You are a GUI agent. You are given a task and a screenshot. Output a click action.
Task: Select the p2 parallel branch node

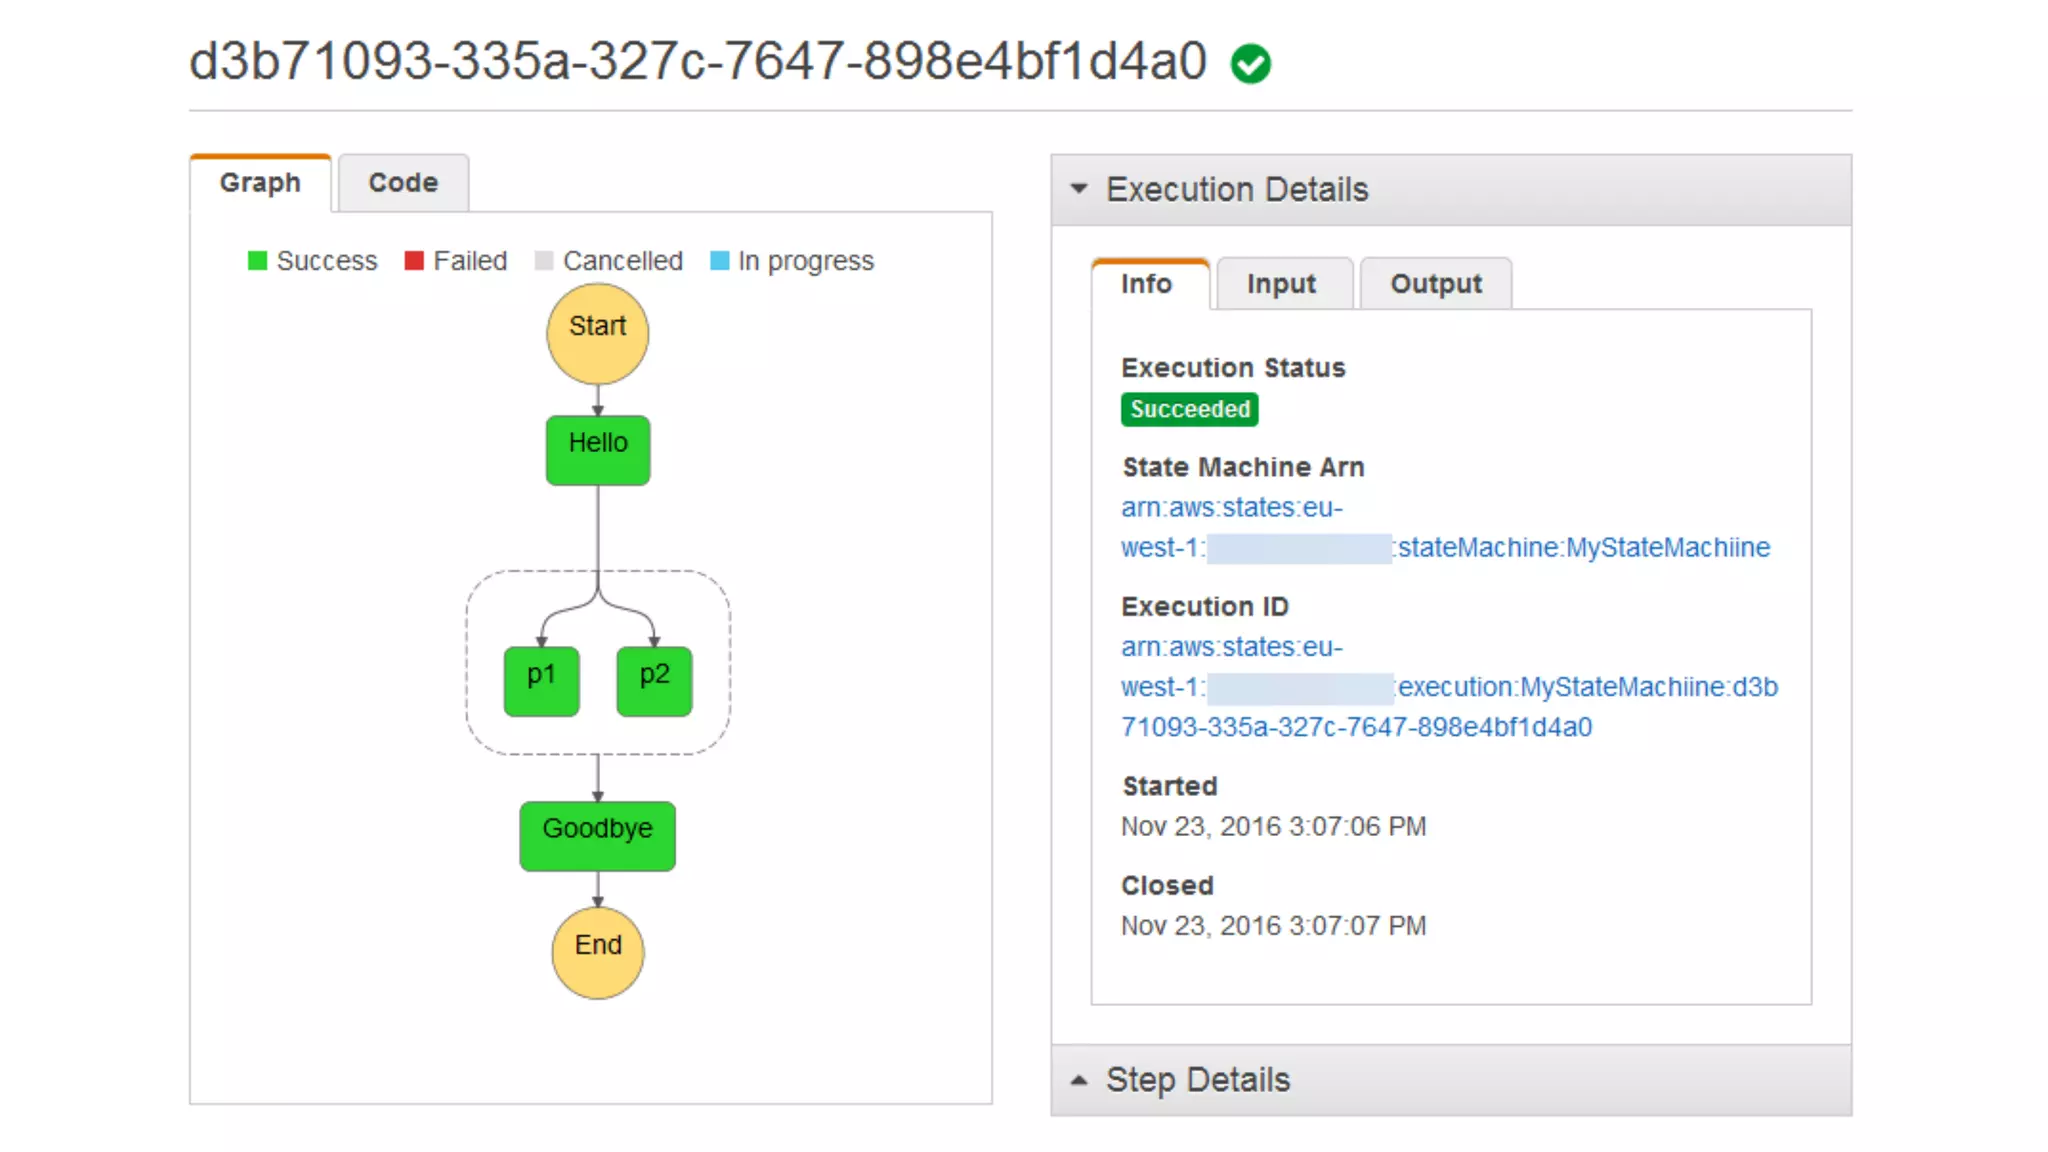coord(654,681)
